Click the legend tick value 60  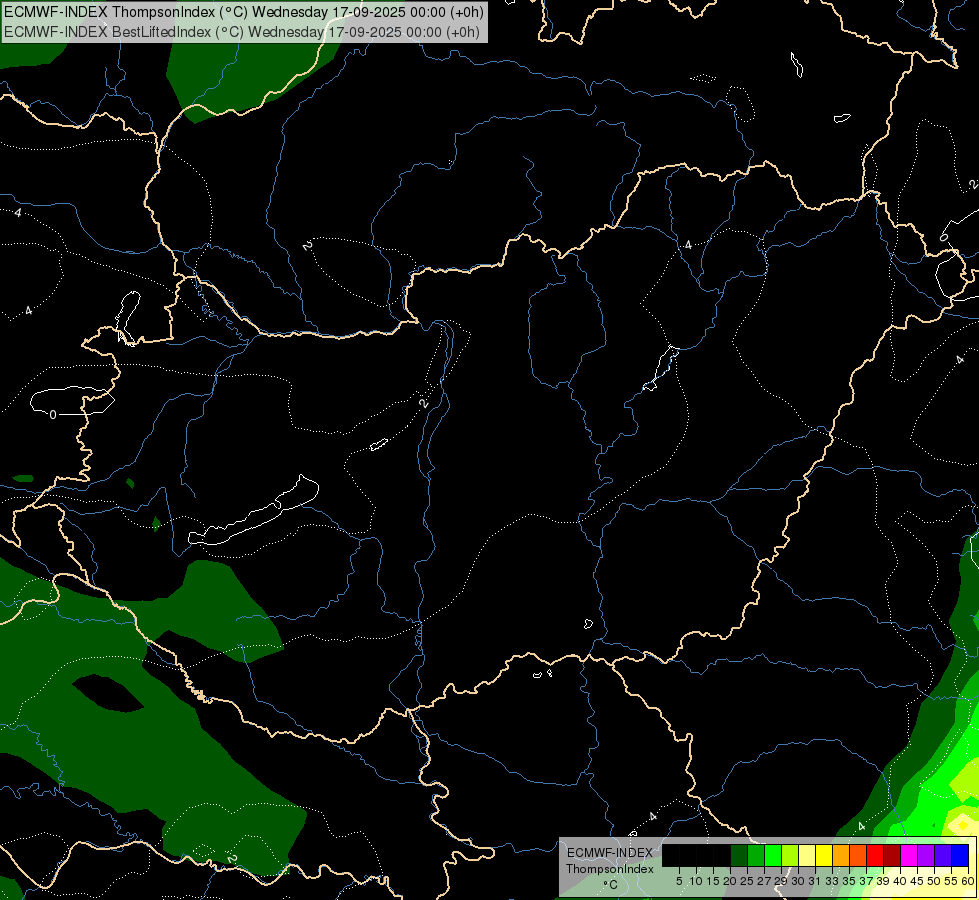point(968,881)
